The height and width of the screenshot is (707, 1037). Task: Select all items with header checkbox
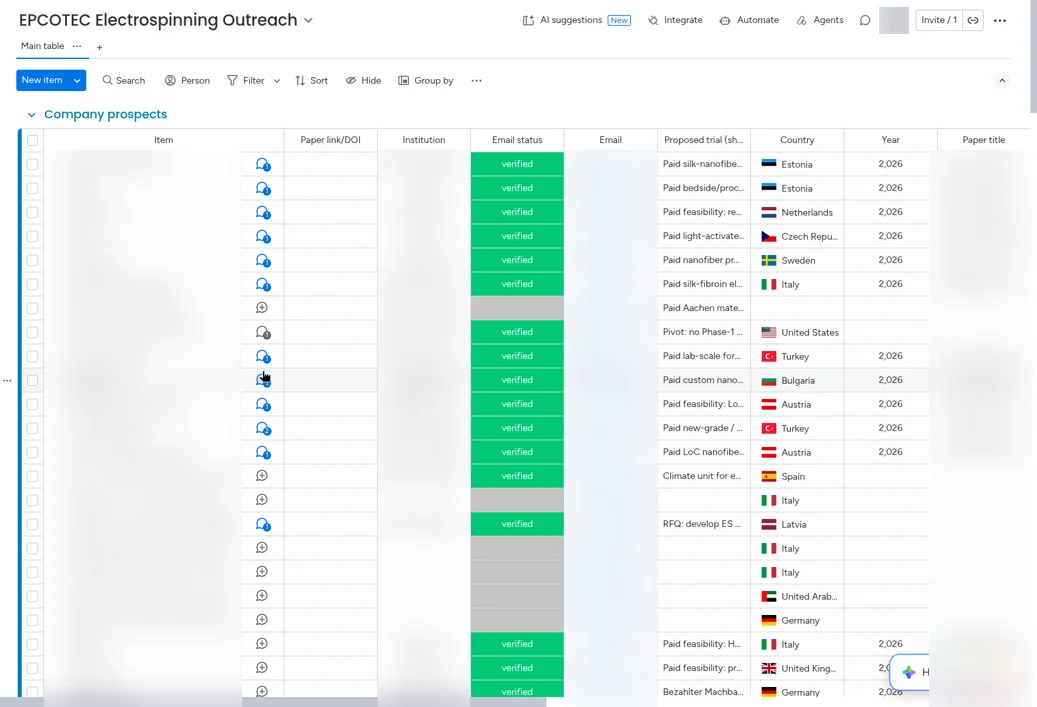[x=32, y=140]
